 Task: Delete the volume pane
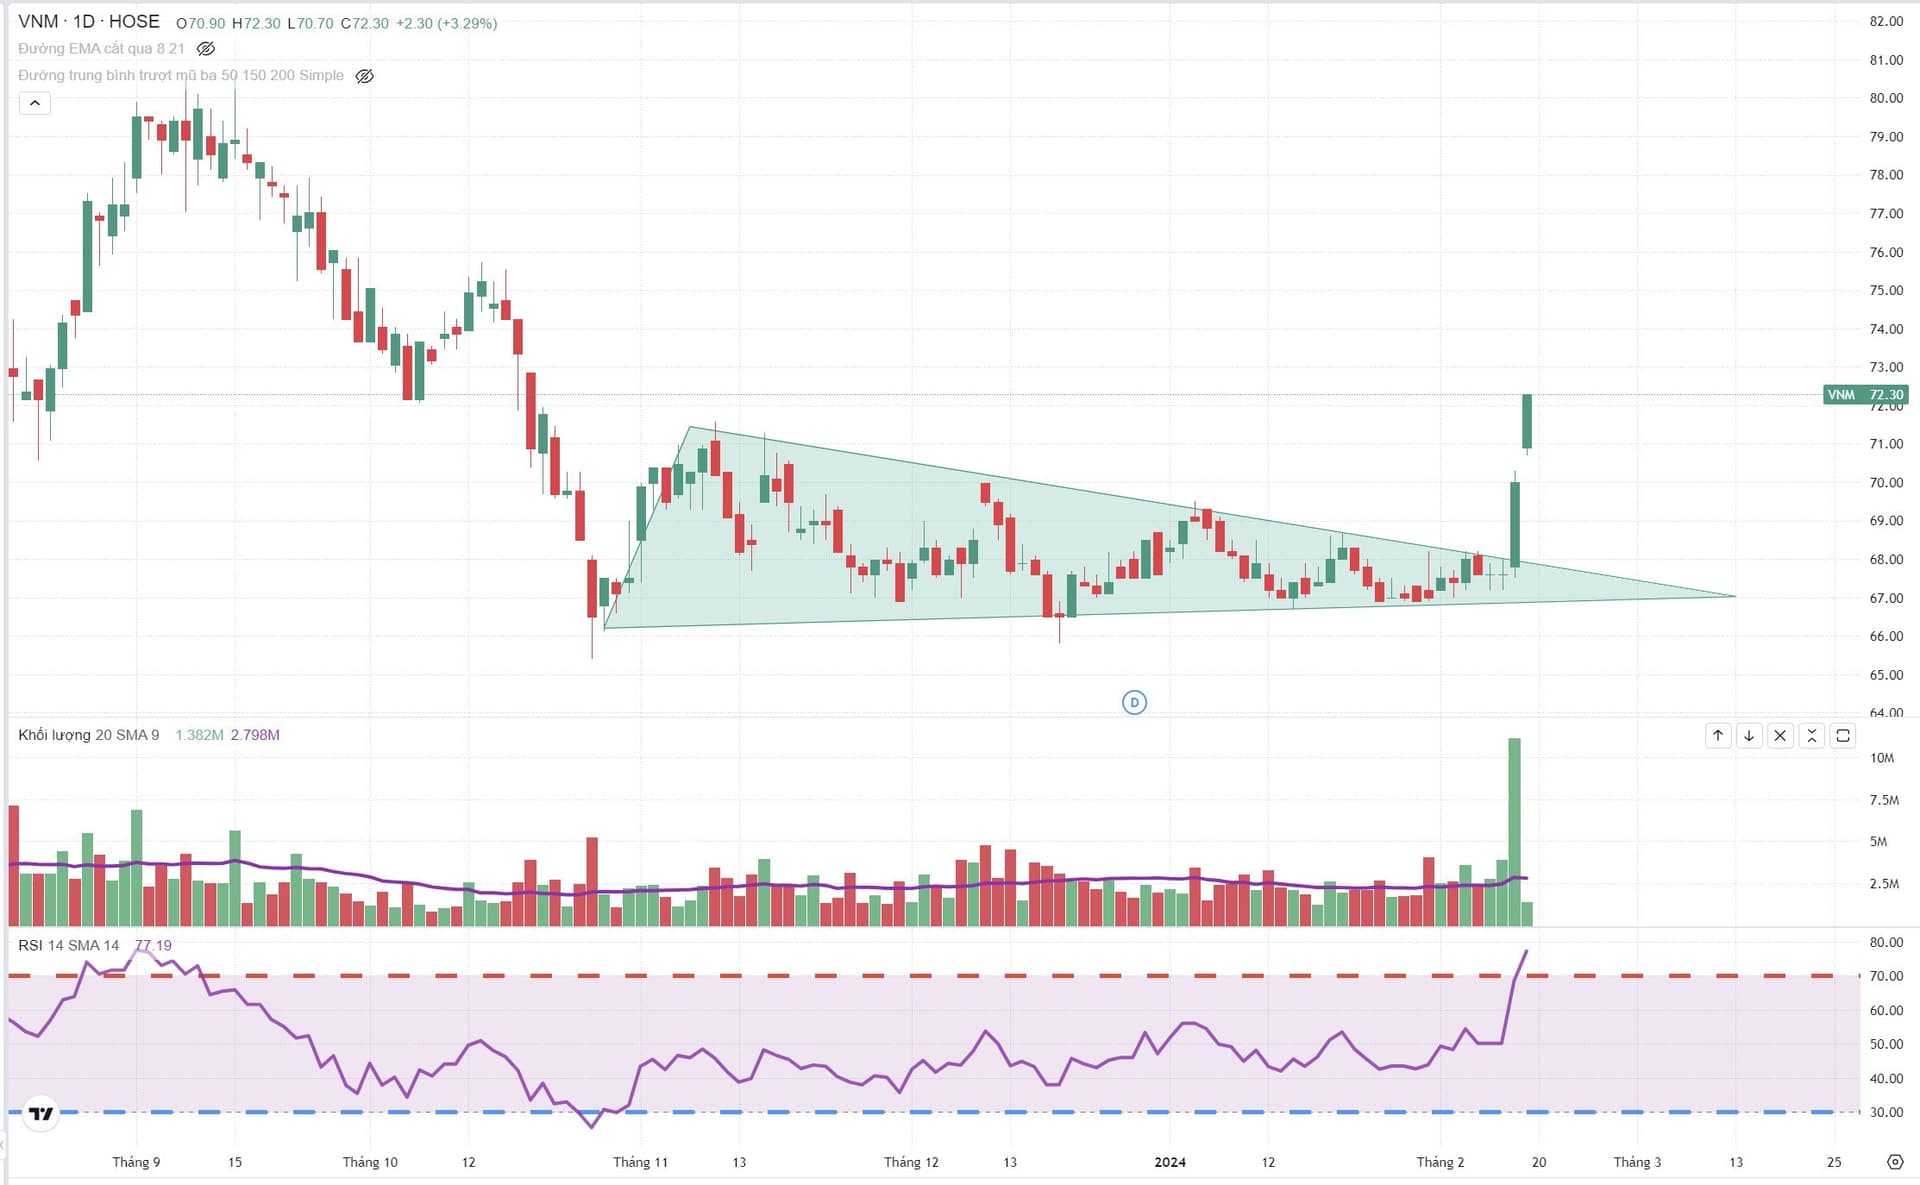tap(1779, 736)
